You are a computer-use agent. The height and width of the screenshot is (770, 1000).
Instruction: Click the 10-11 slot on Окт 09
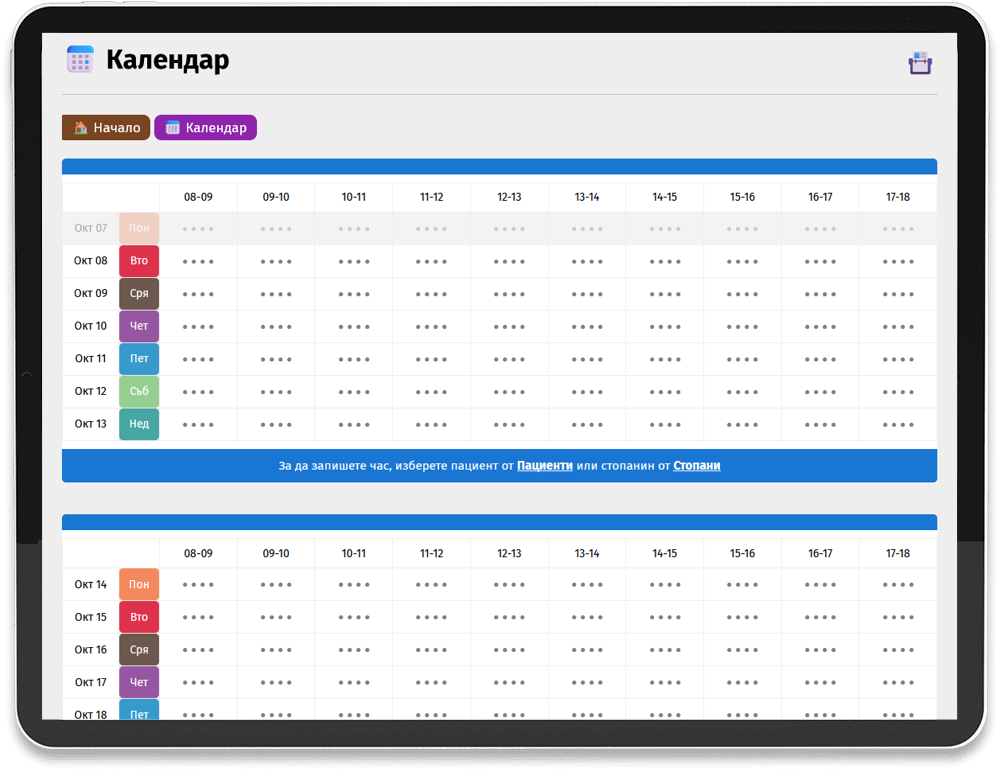coord(354,294)
